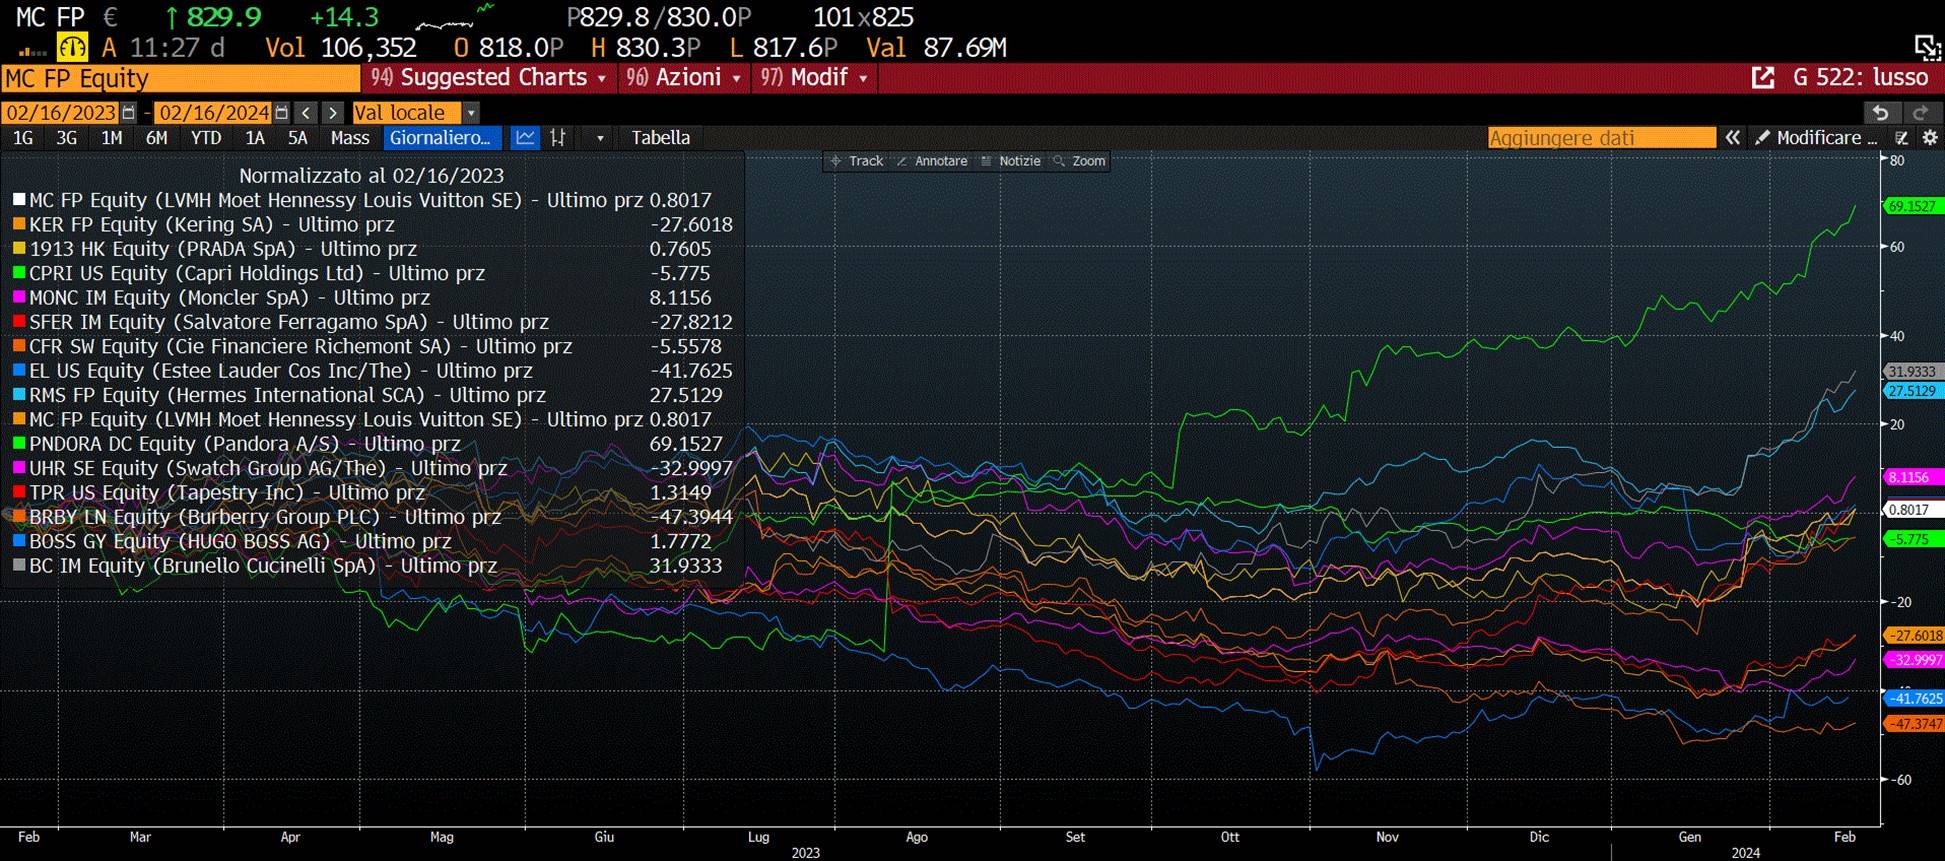Screen dimensions: 1945x861
Task: Open the Giornaliero periodicity dropdown
Action: (x=441, y=138)
